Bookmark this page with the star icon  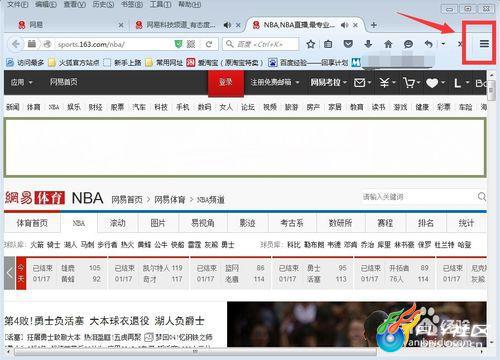310,44
